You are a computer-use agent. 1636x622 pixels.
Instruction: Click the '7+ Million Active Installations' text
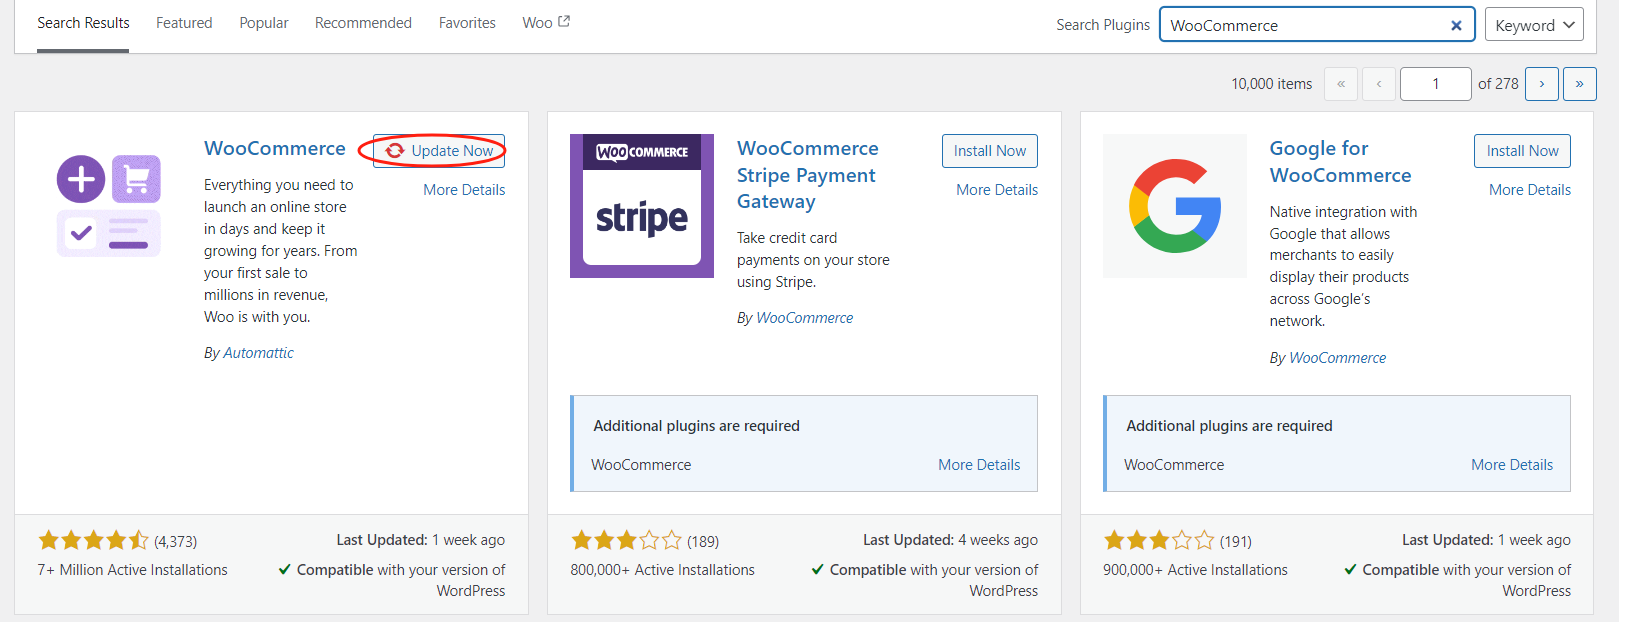click(133, 570)
